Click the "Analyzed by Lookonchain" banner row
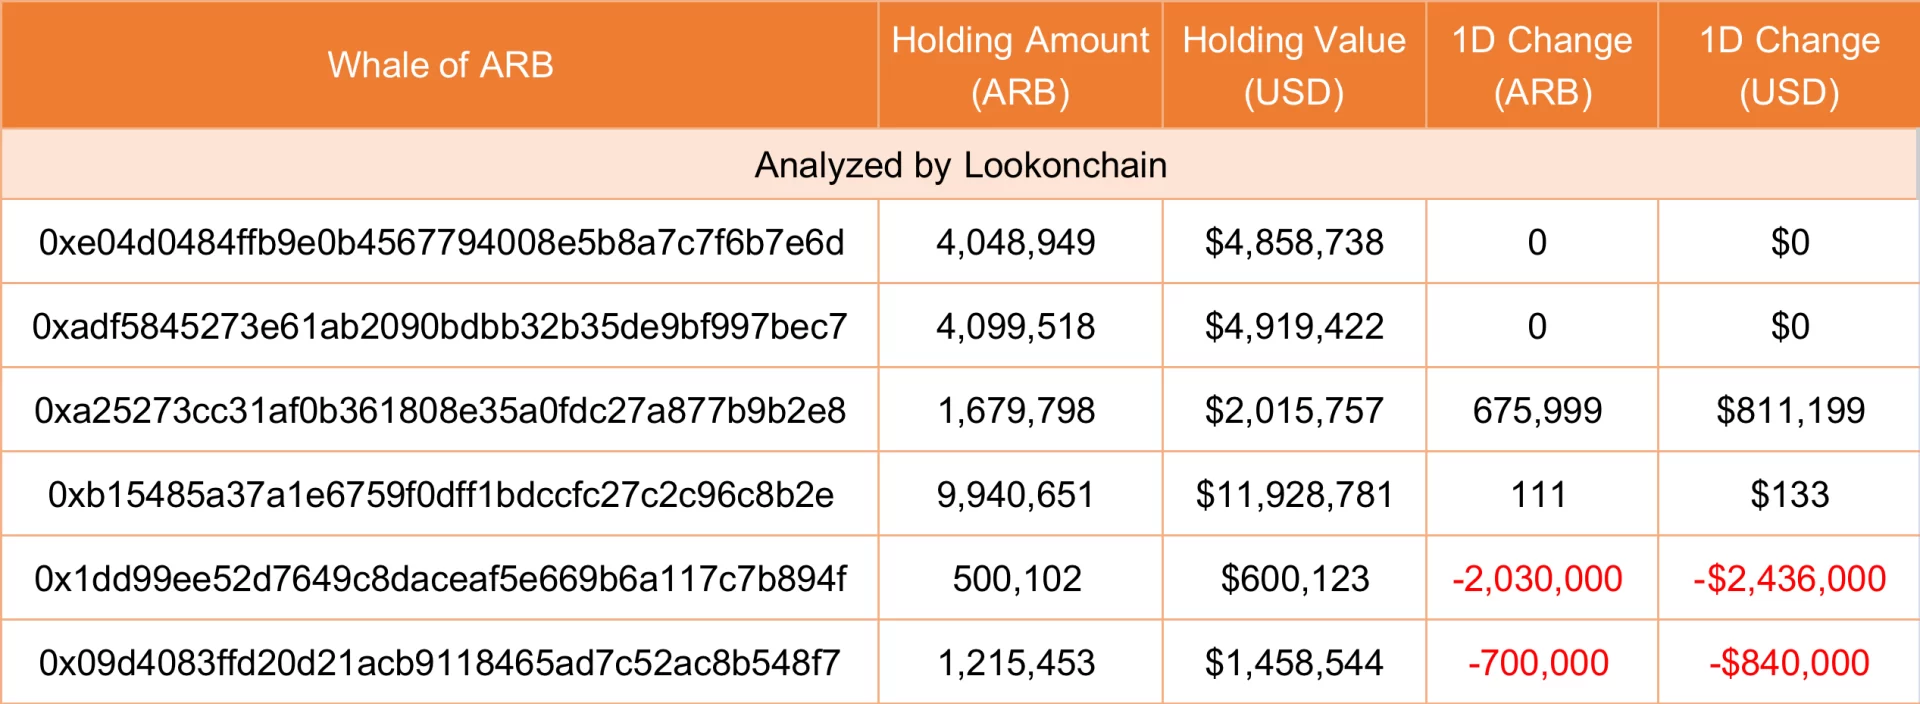Screen dimensions: 1920x704 pyautogui.click(x=960, y=165)
